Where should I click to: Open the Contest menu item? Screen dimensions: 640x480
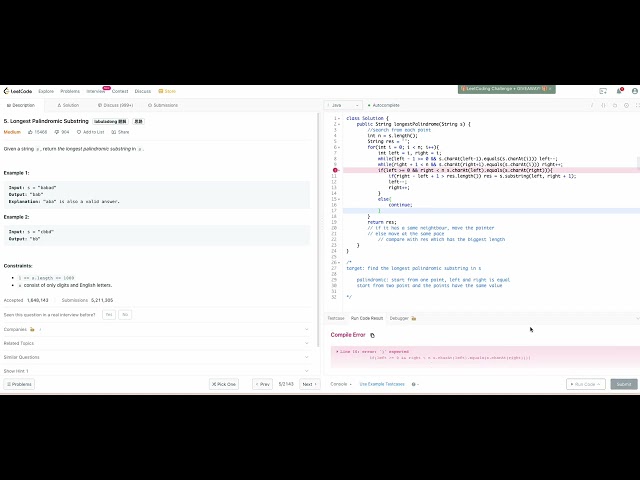coord(120,91)
